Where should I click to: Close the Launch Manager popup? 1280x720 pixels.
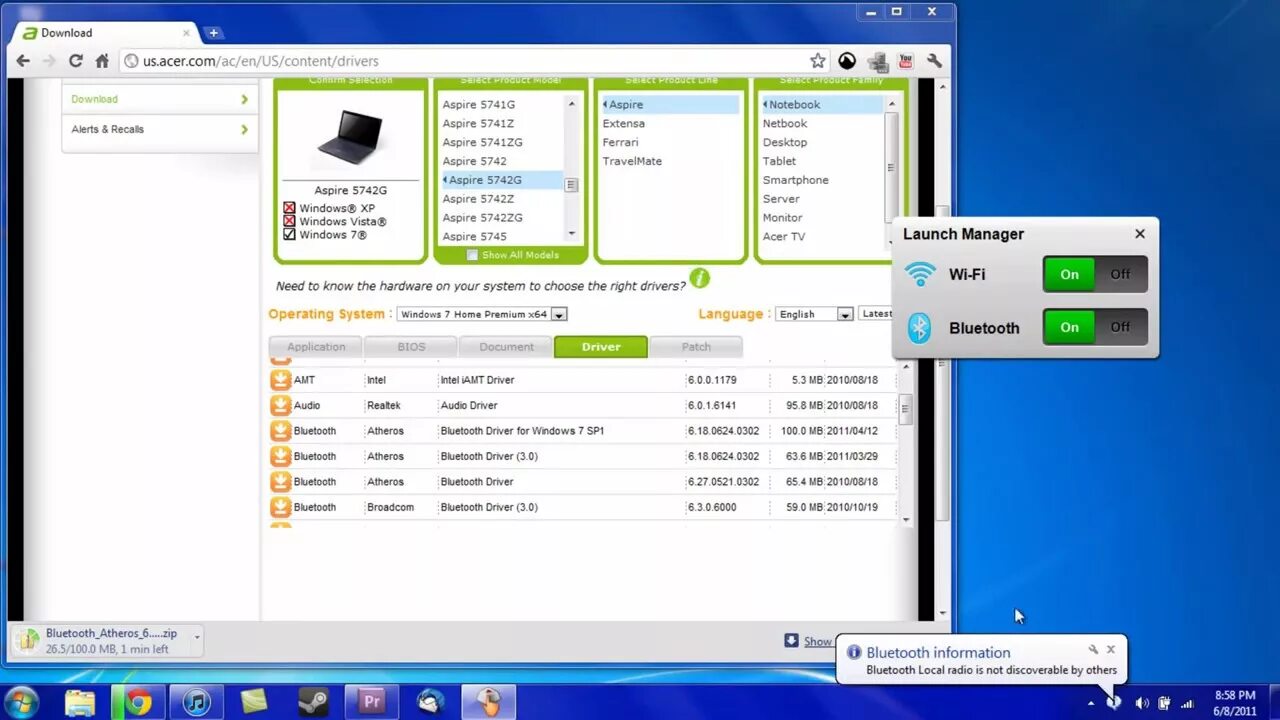pos(1140,234)
